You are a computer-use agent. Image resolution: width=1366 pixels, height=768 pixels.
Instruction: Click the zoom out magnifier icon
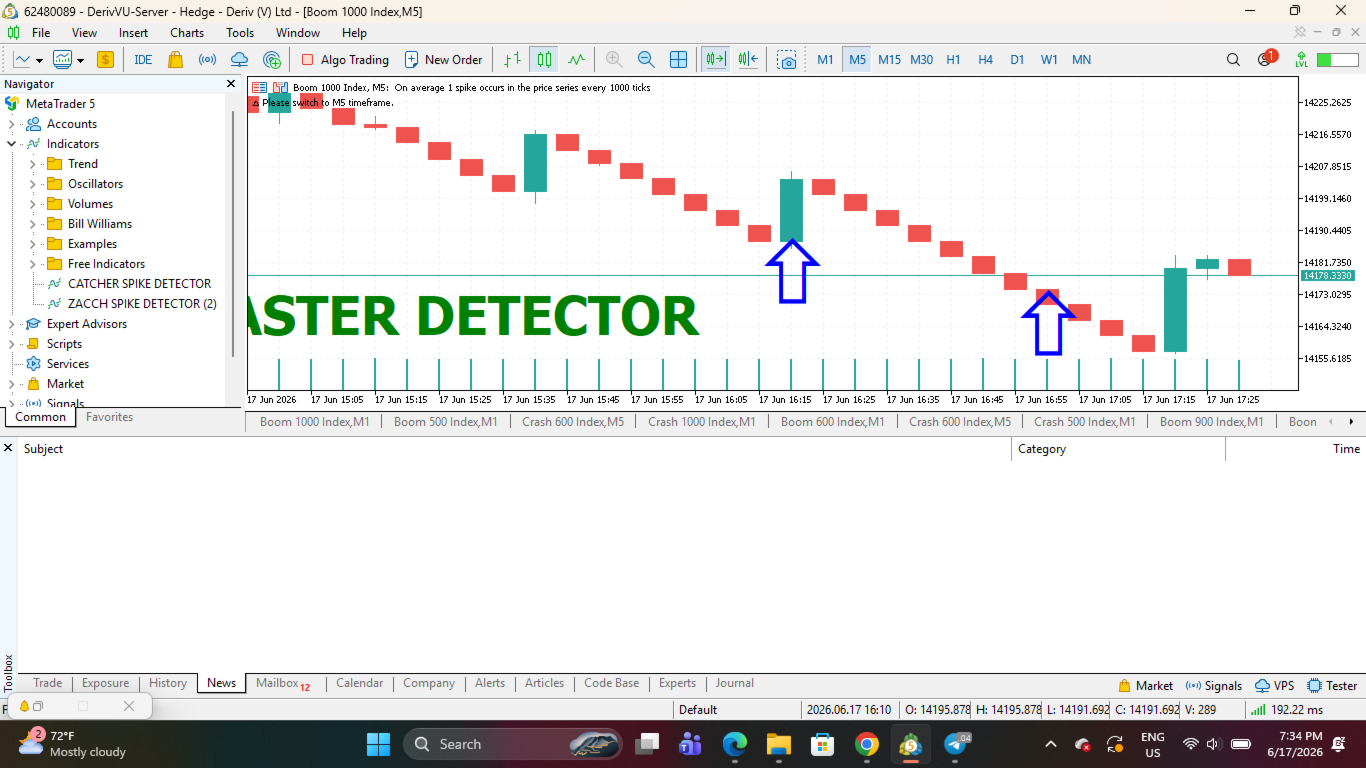click(646, 59)
